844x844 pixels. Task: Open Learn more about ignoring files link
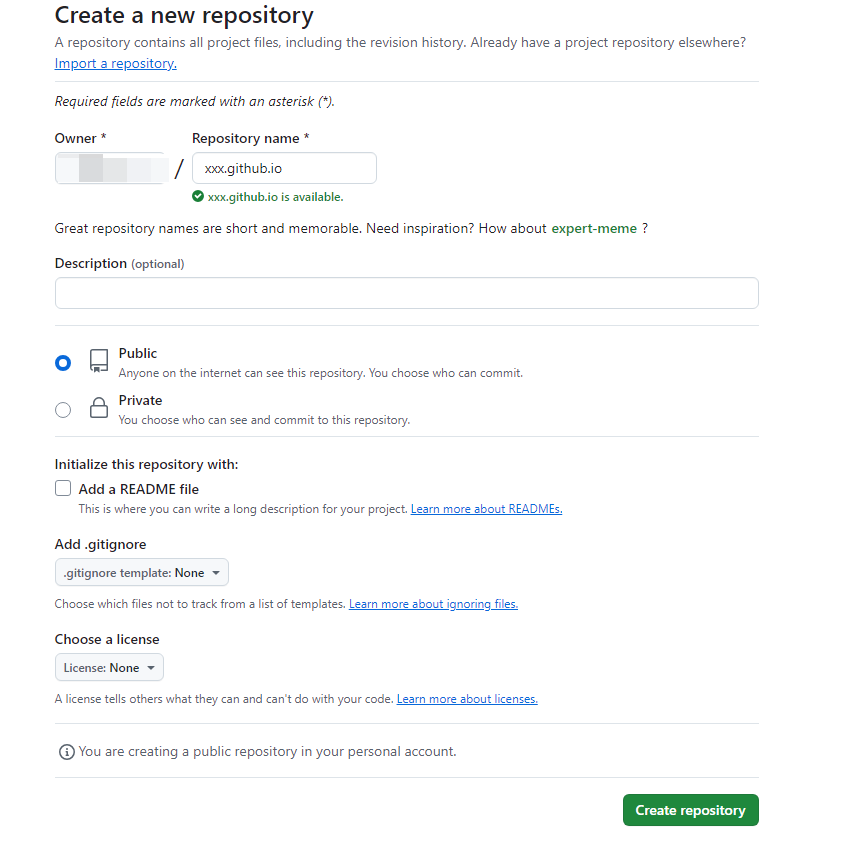433,604
